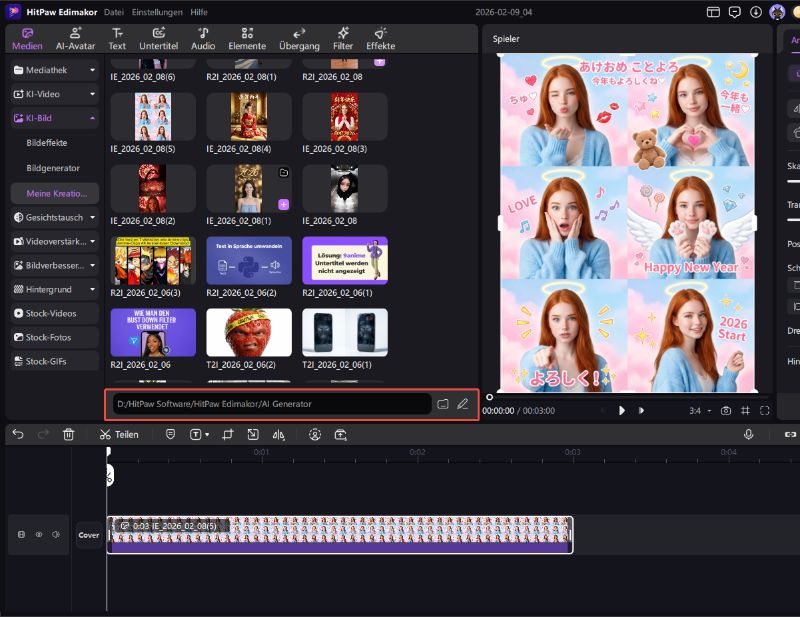Click the mirror flip icon
The image size is (800, 617).
278,435
